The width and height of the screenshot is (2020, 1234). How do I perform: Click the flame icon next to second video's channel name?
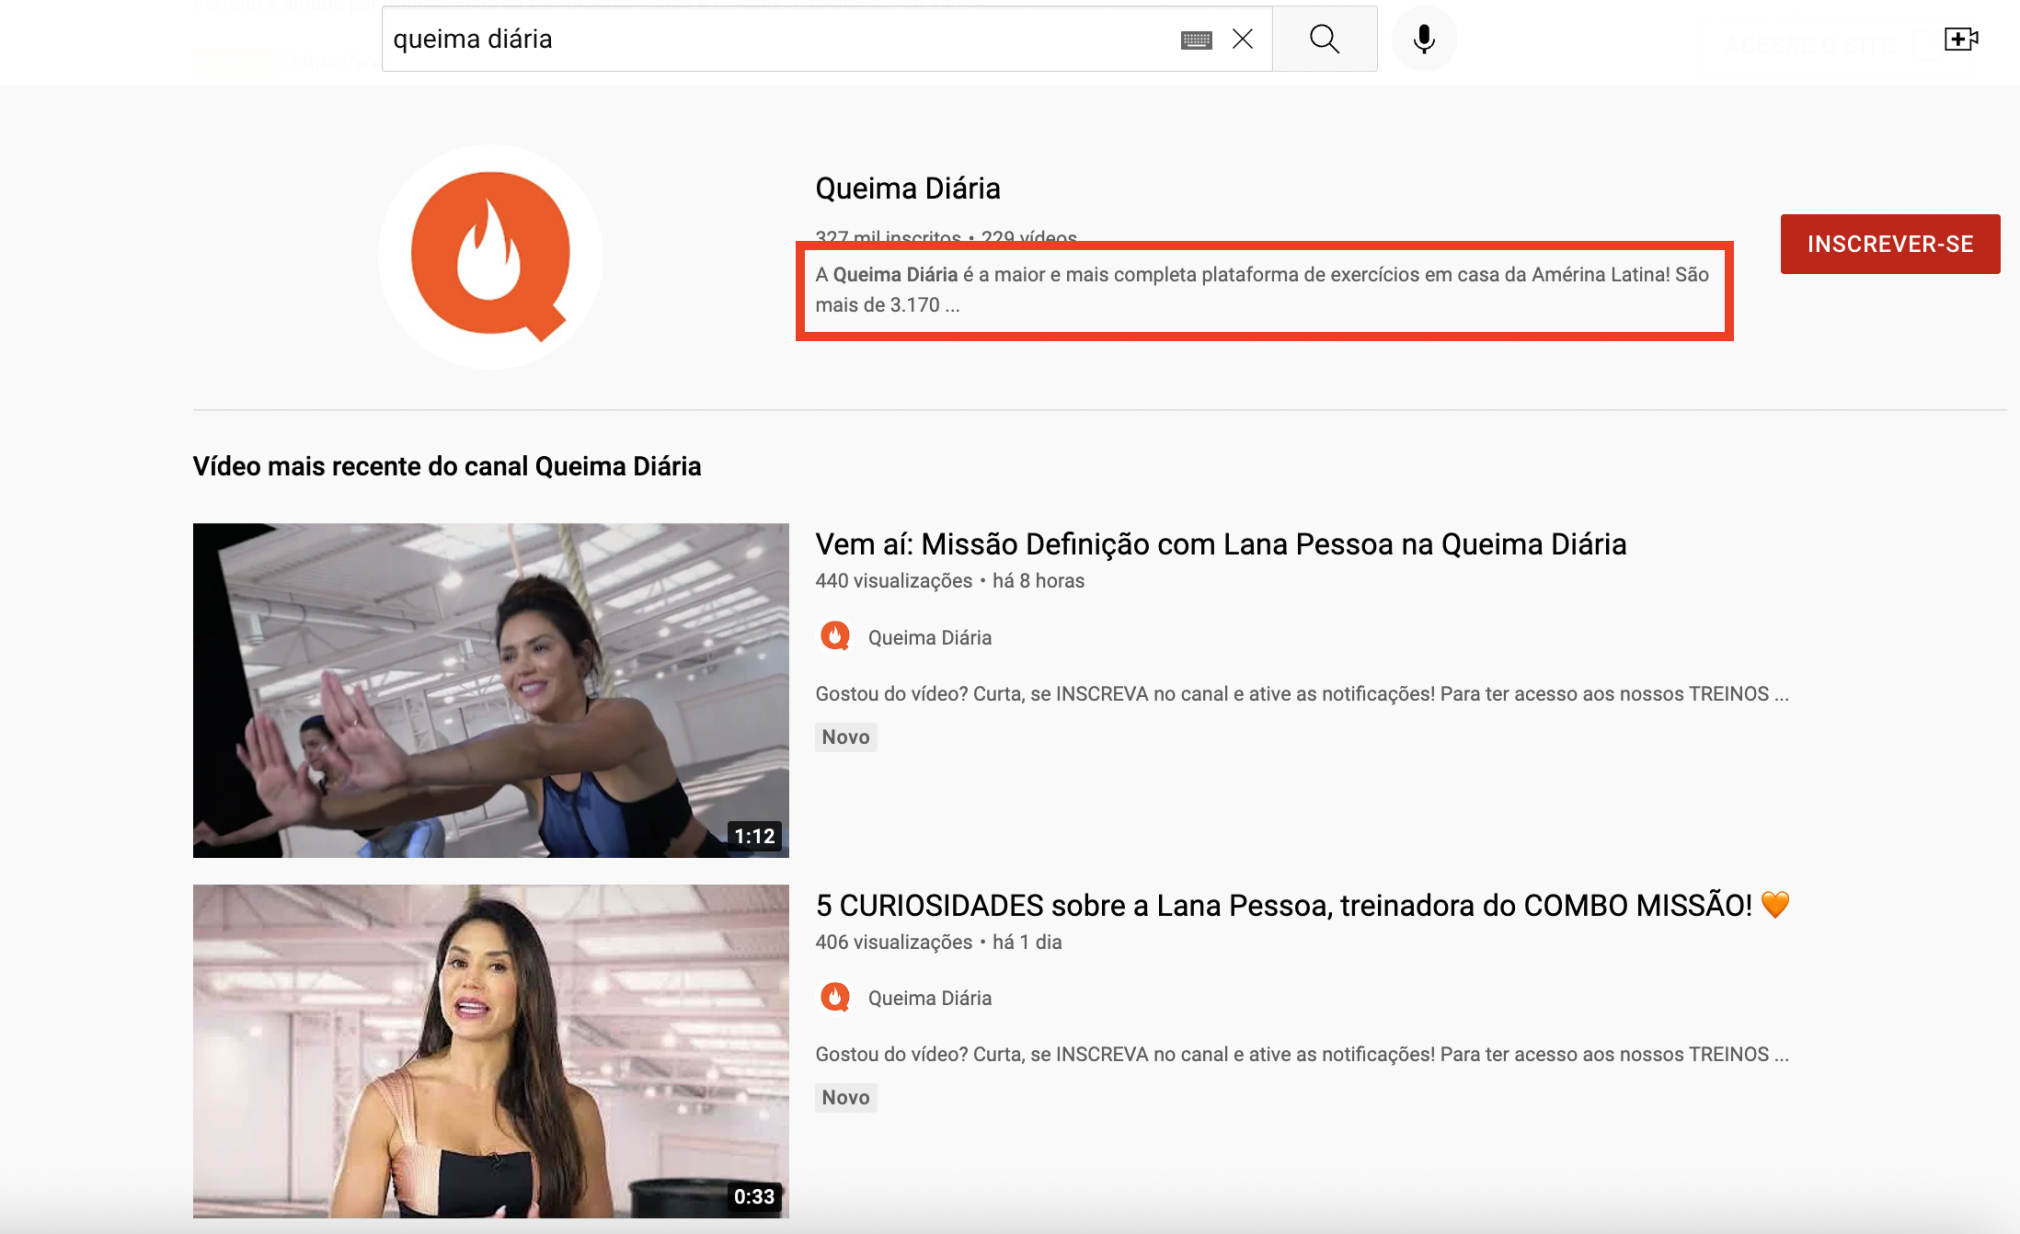coord(836,996)
